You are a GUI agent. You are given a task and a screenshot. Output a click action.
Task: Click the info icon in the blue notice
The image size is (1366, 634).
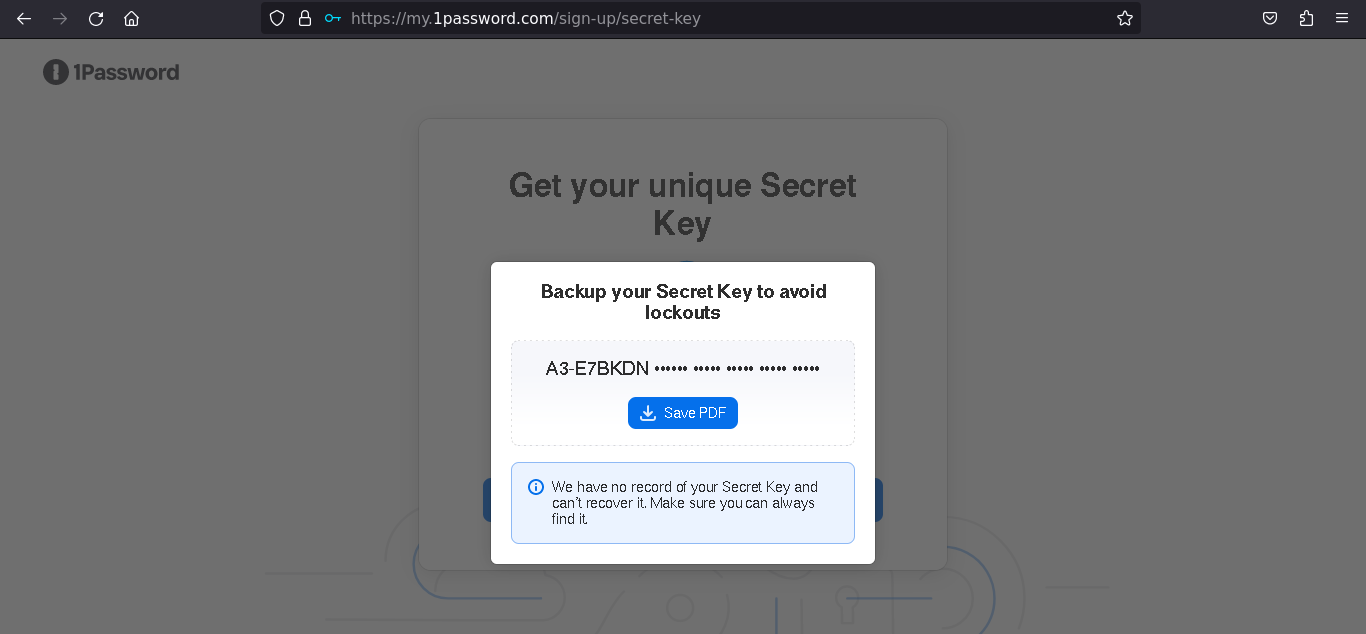[535, 487]
